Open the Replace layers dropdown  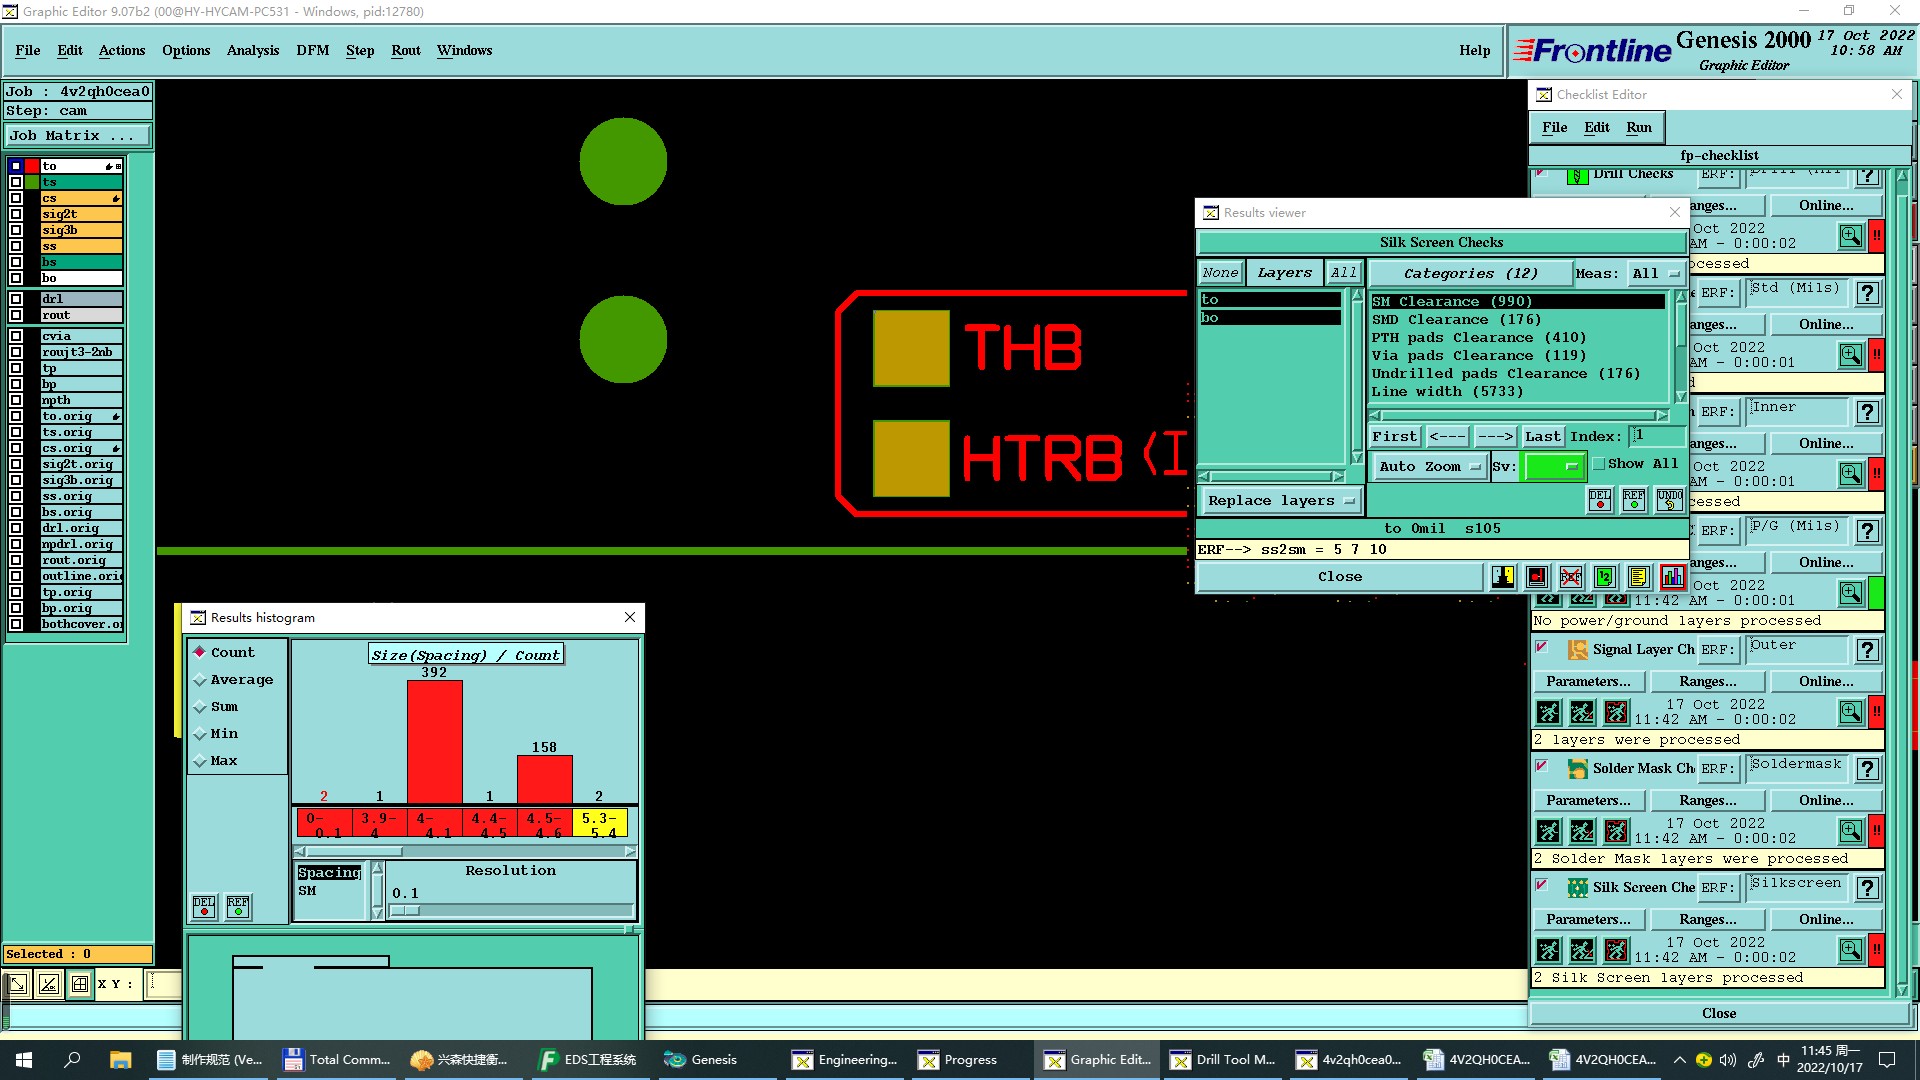point(1280,500)
